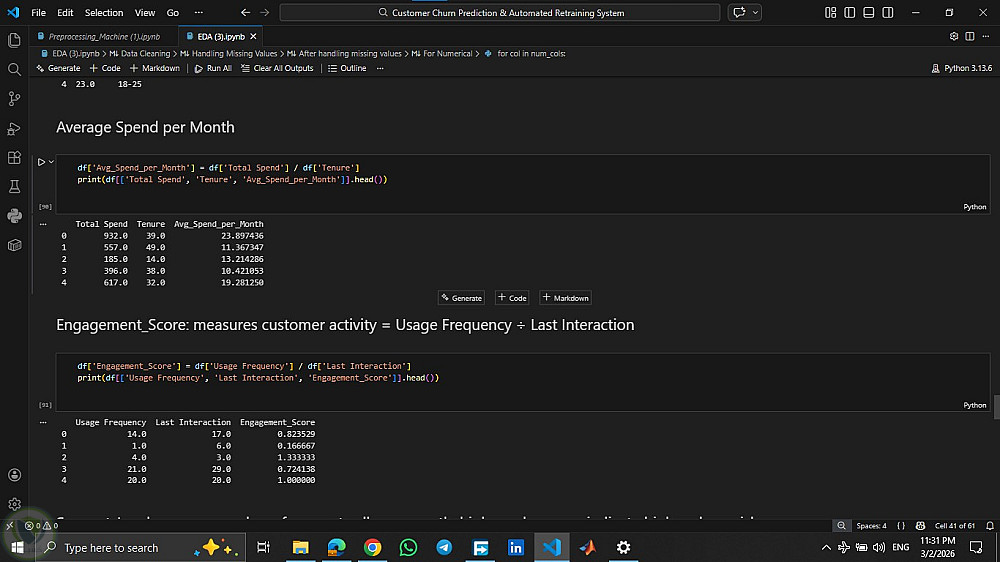Expand run options arrow beside cell run button
This screenshot has width=1000, height=562.
click(51, 161)
